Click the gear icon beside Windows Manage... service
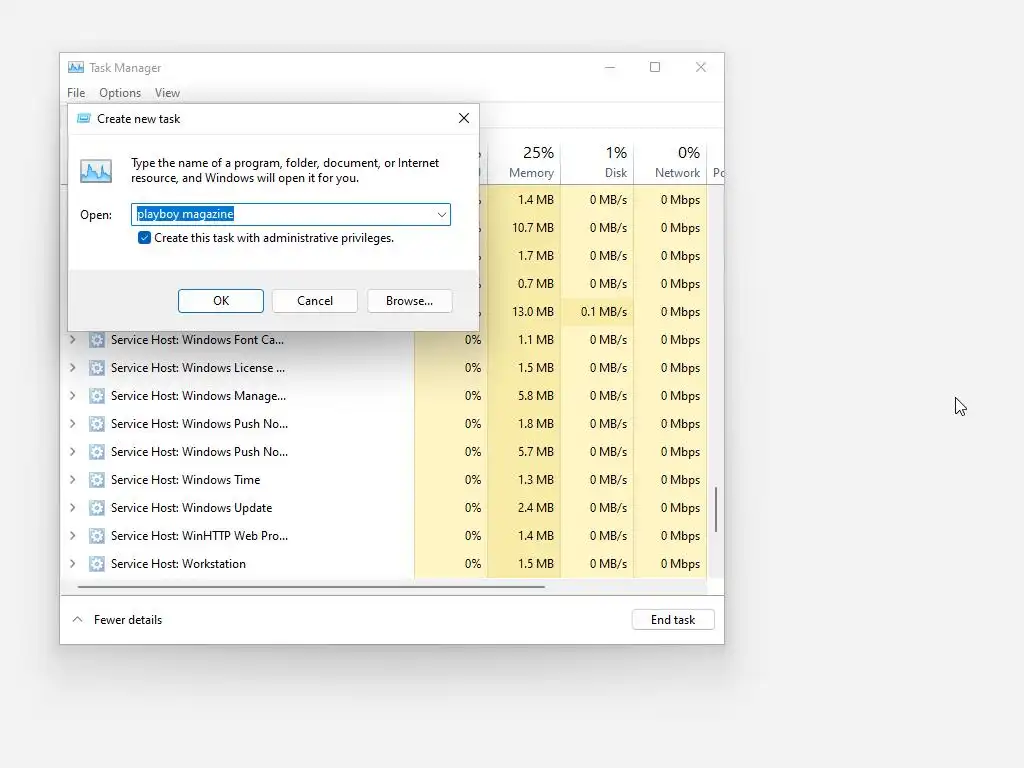This screenshot has height=768, width=1024. pos(97,396)
